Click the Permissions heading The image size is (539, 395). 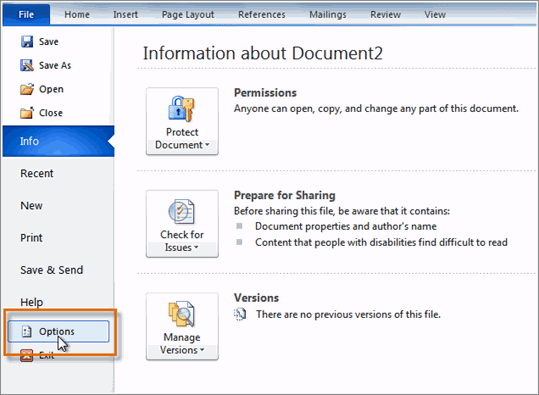click(265, 93)
